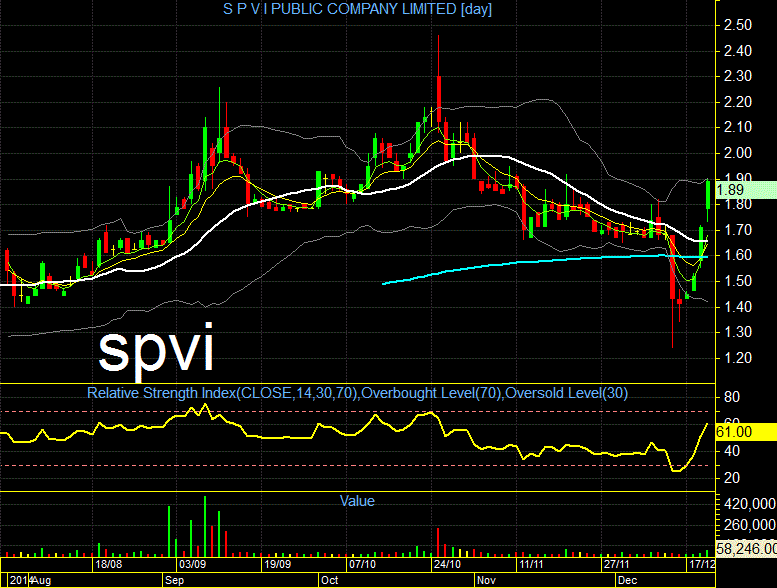Image resolution: width=777 pixels, height=588 pixels.
Task: Click the 1.70 price axis label
Action: coord(738,230)
